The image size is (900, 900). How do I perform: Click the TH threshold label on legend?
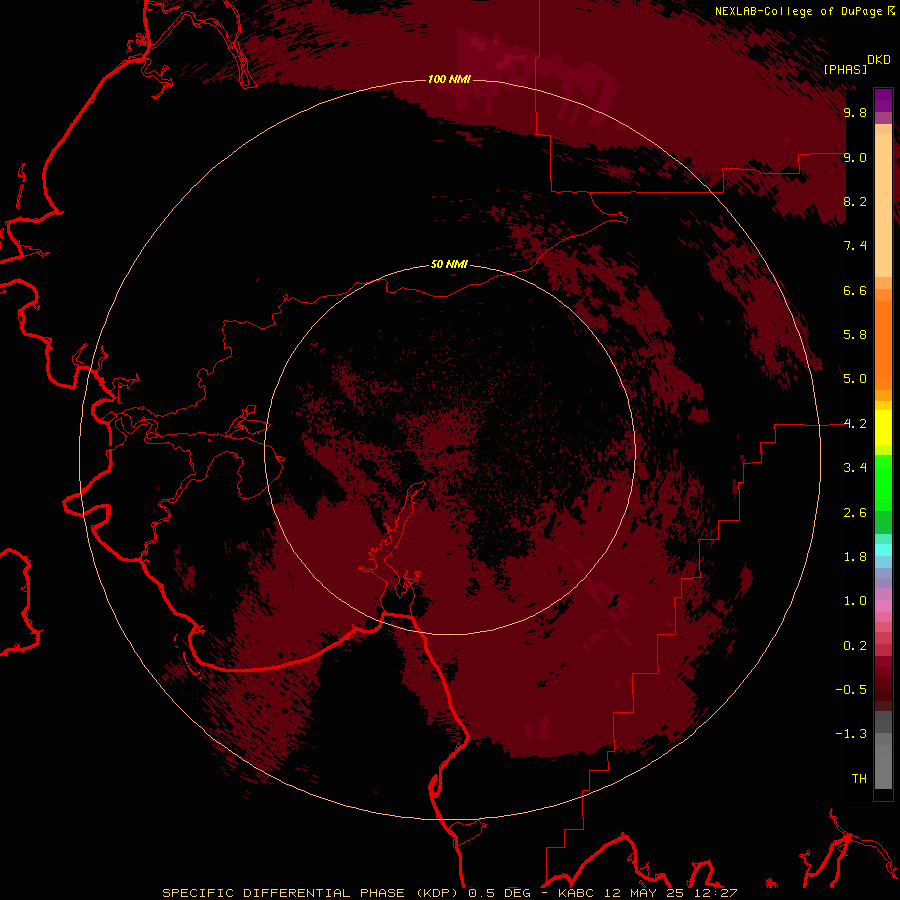click(859, 779)
